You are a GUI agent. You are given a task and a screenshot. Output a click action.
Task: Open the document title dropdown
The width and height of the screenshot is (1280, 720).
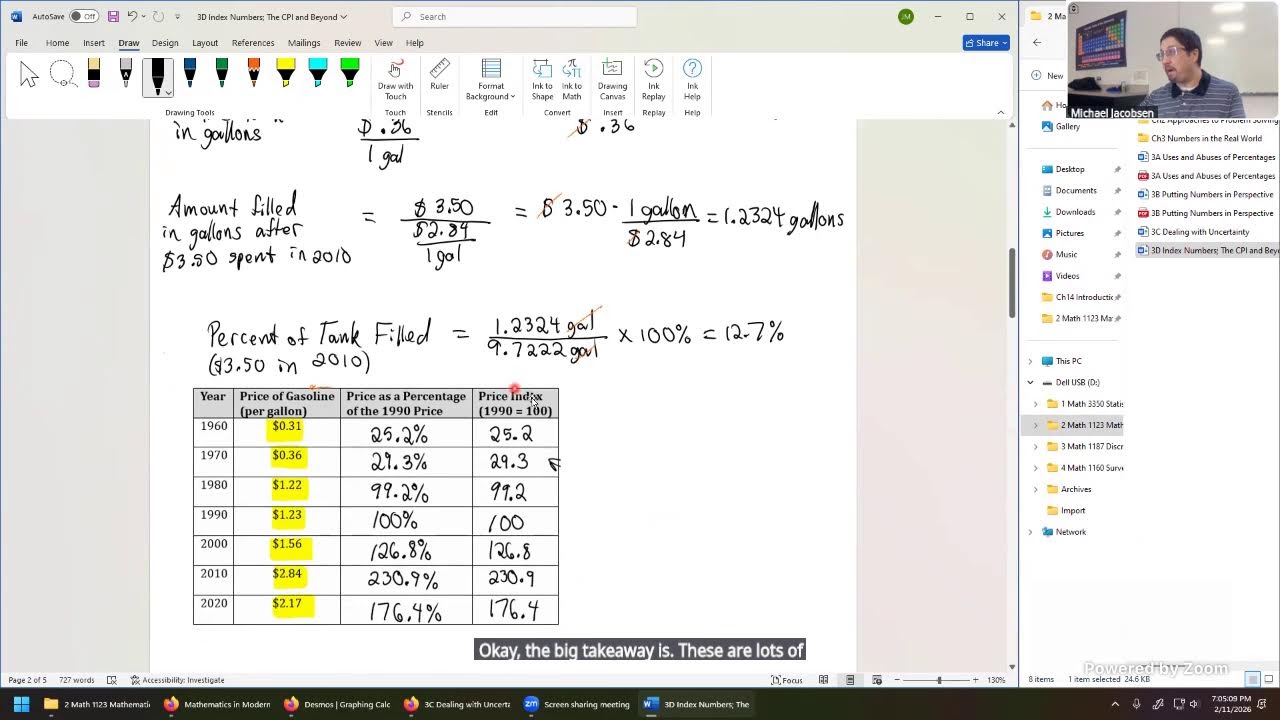coord(344,17)
